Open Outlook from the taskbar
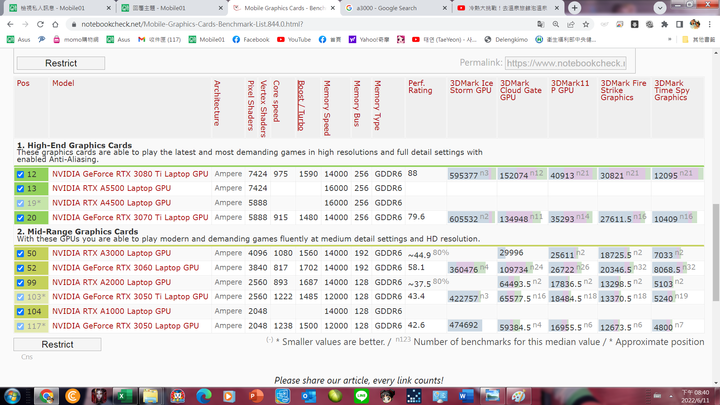 [309, 396]
